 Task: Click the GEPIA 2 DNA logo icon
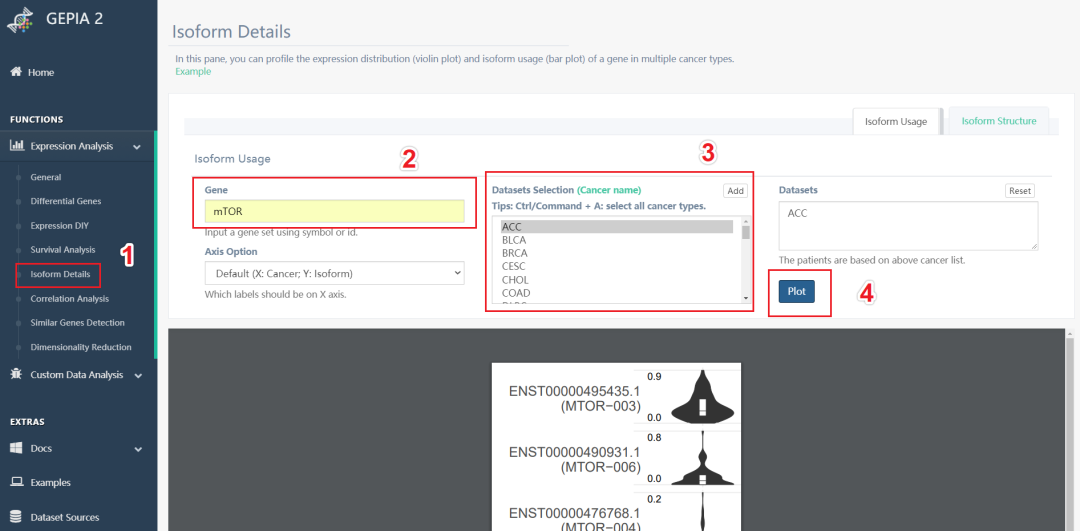(x=19, y=19)
